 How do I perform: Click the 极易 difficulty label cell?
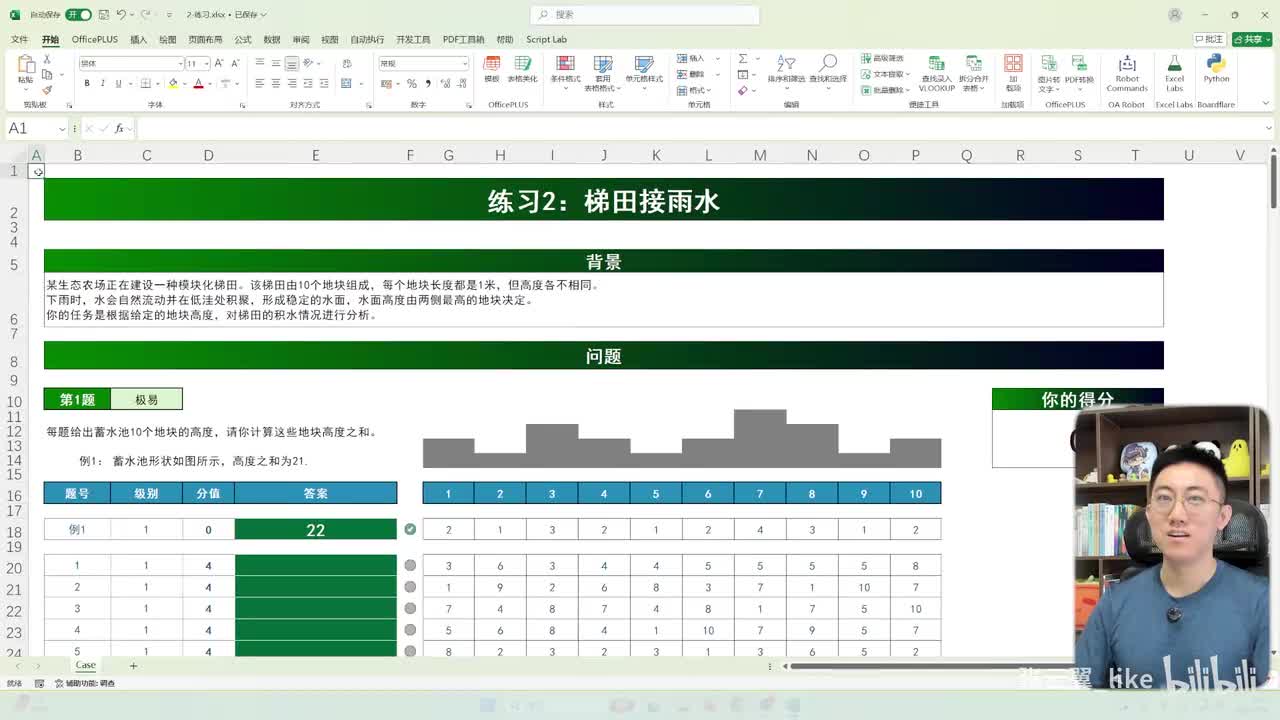(146, 399)
